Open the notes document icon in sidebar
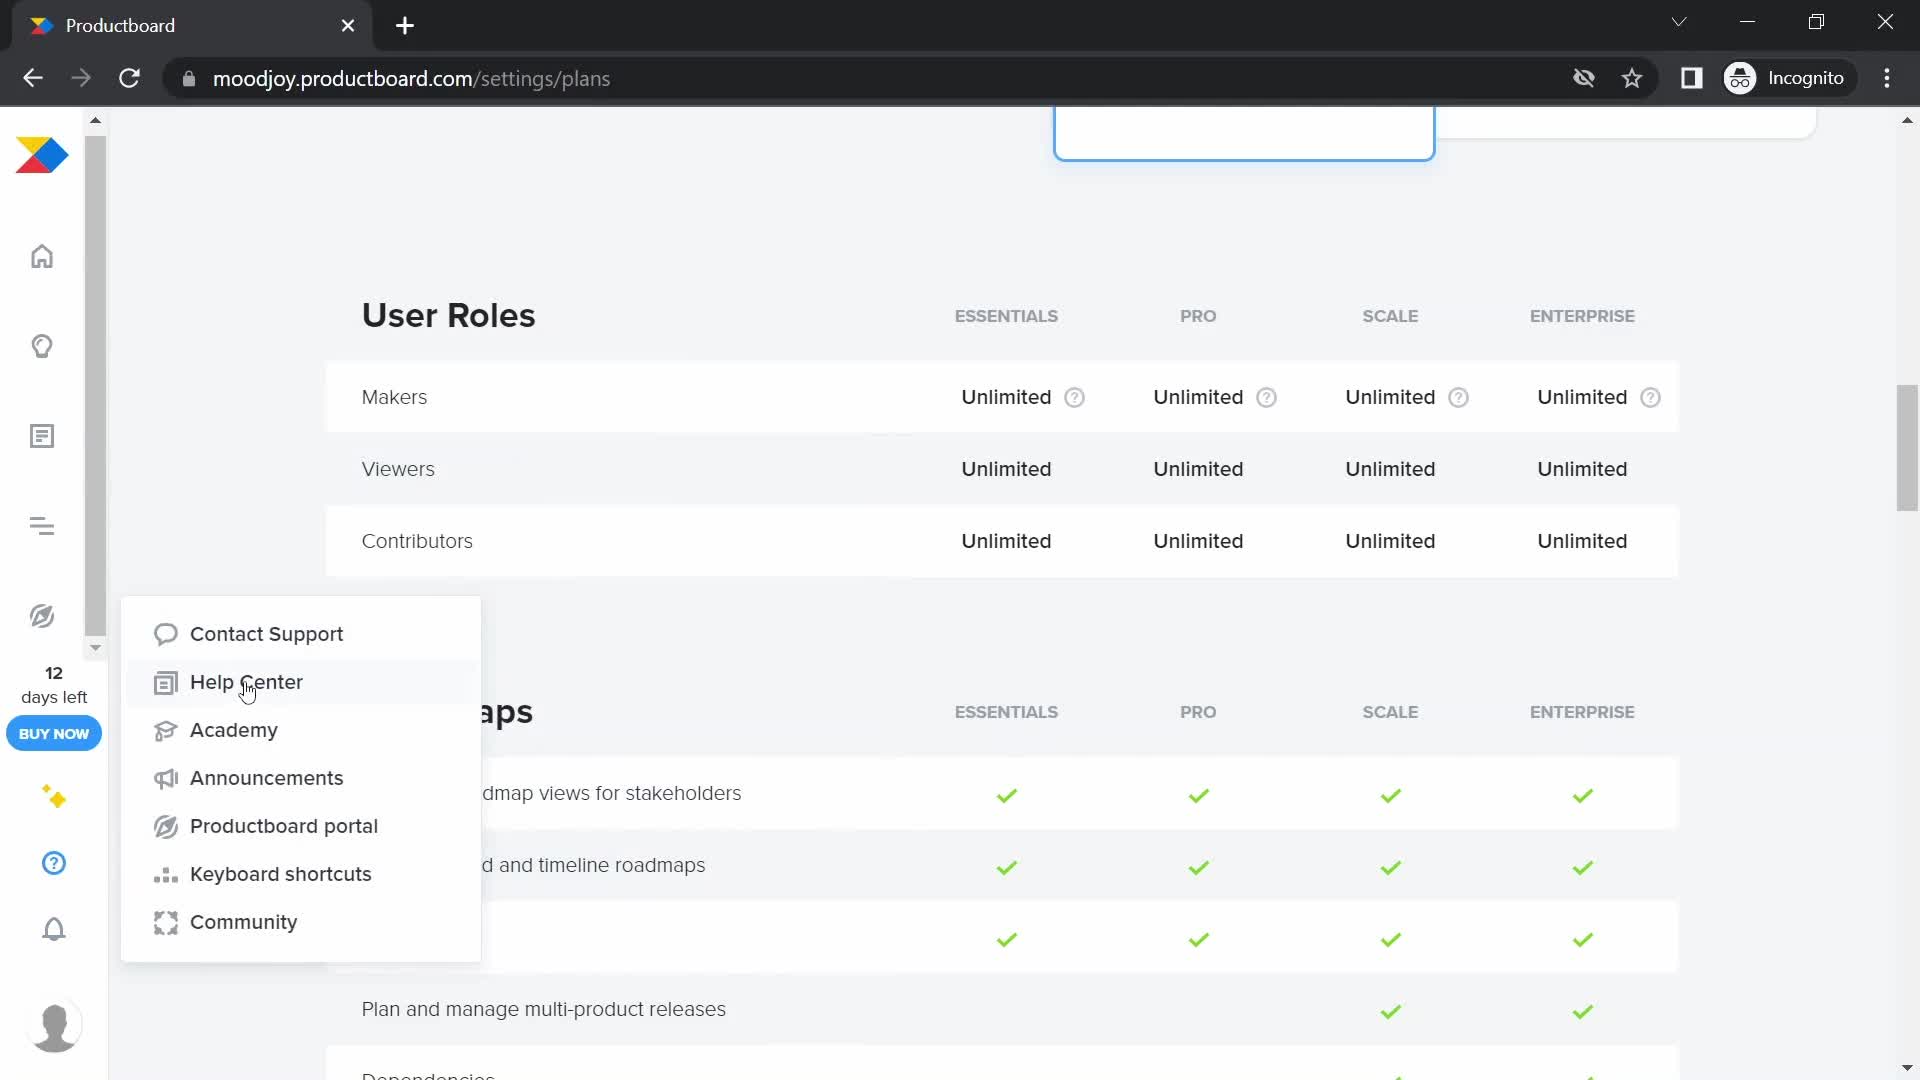 (x=42, y=436)
